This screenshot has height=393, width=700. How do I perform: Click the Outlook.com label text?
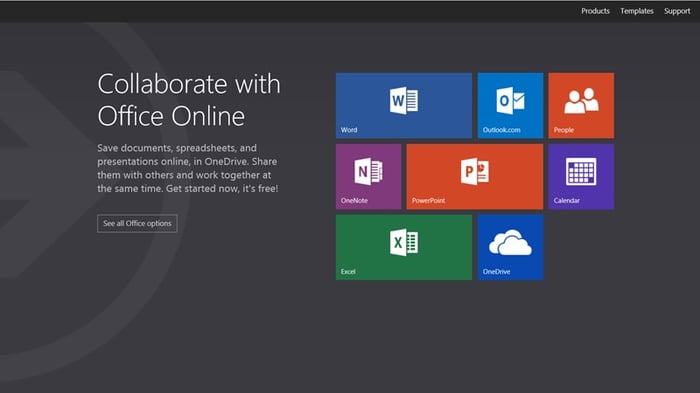click(501, 130)
